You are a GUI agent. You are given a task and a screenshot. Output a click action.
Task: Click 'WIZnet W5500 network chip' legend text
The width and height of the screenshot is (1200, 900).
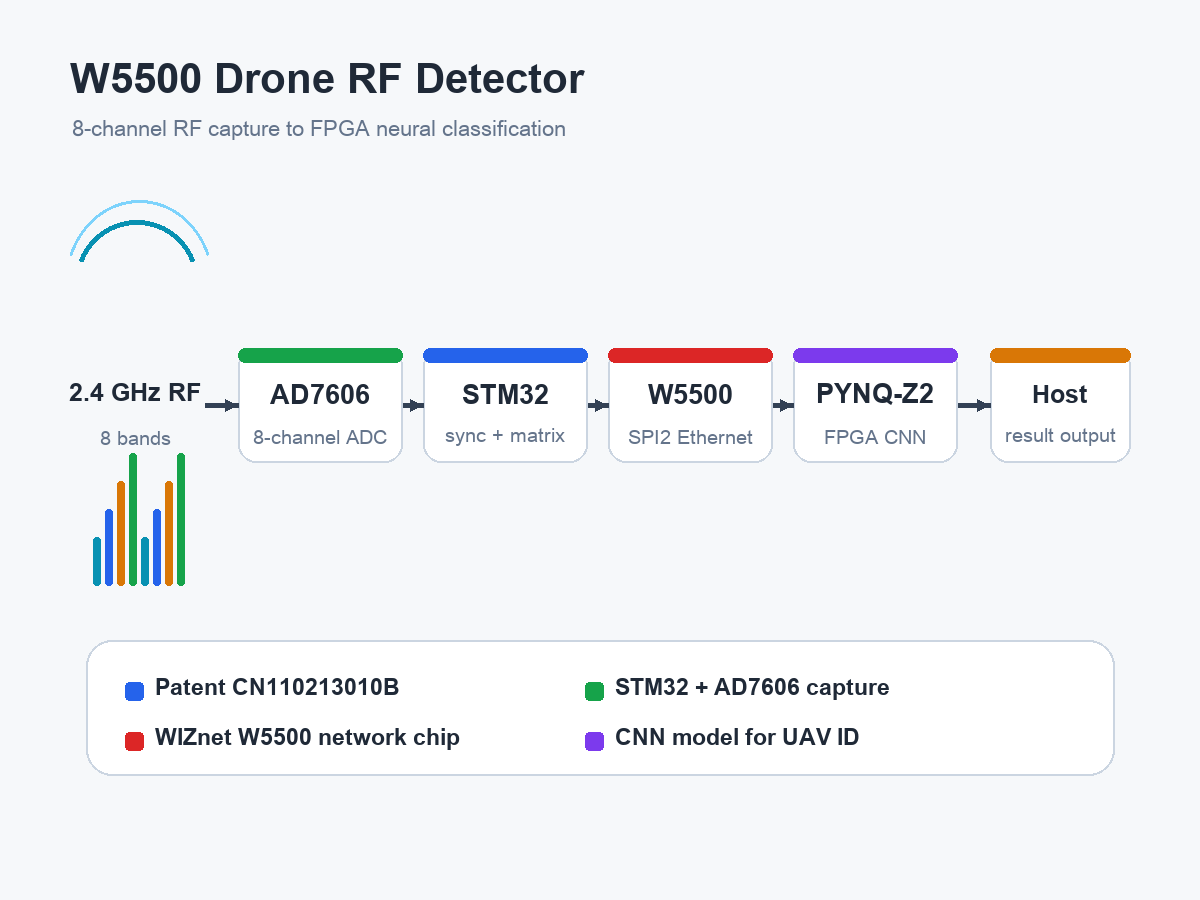(x=307, y=738)
